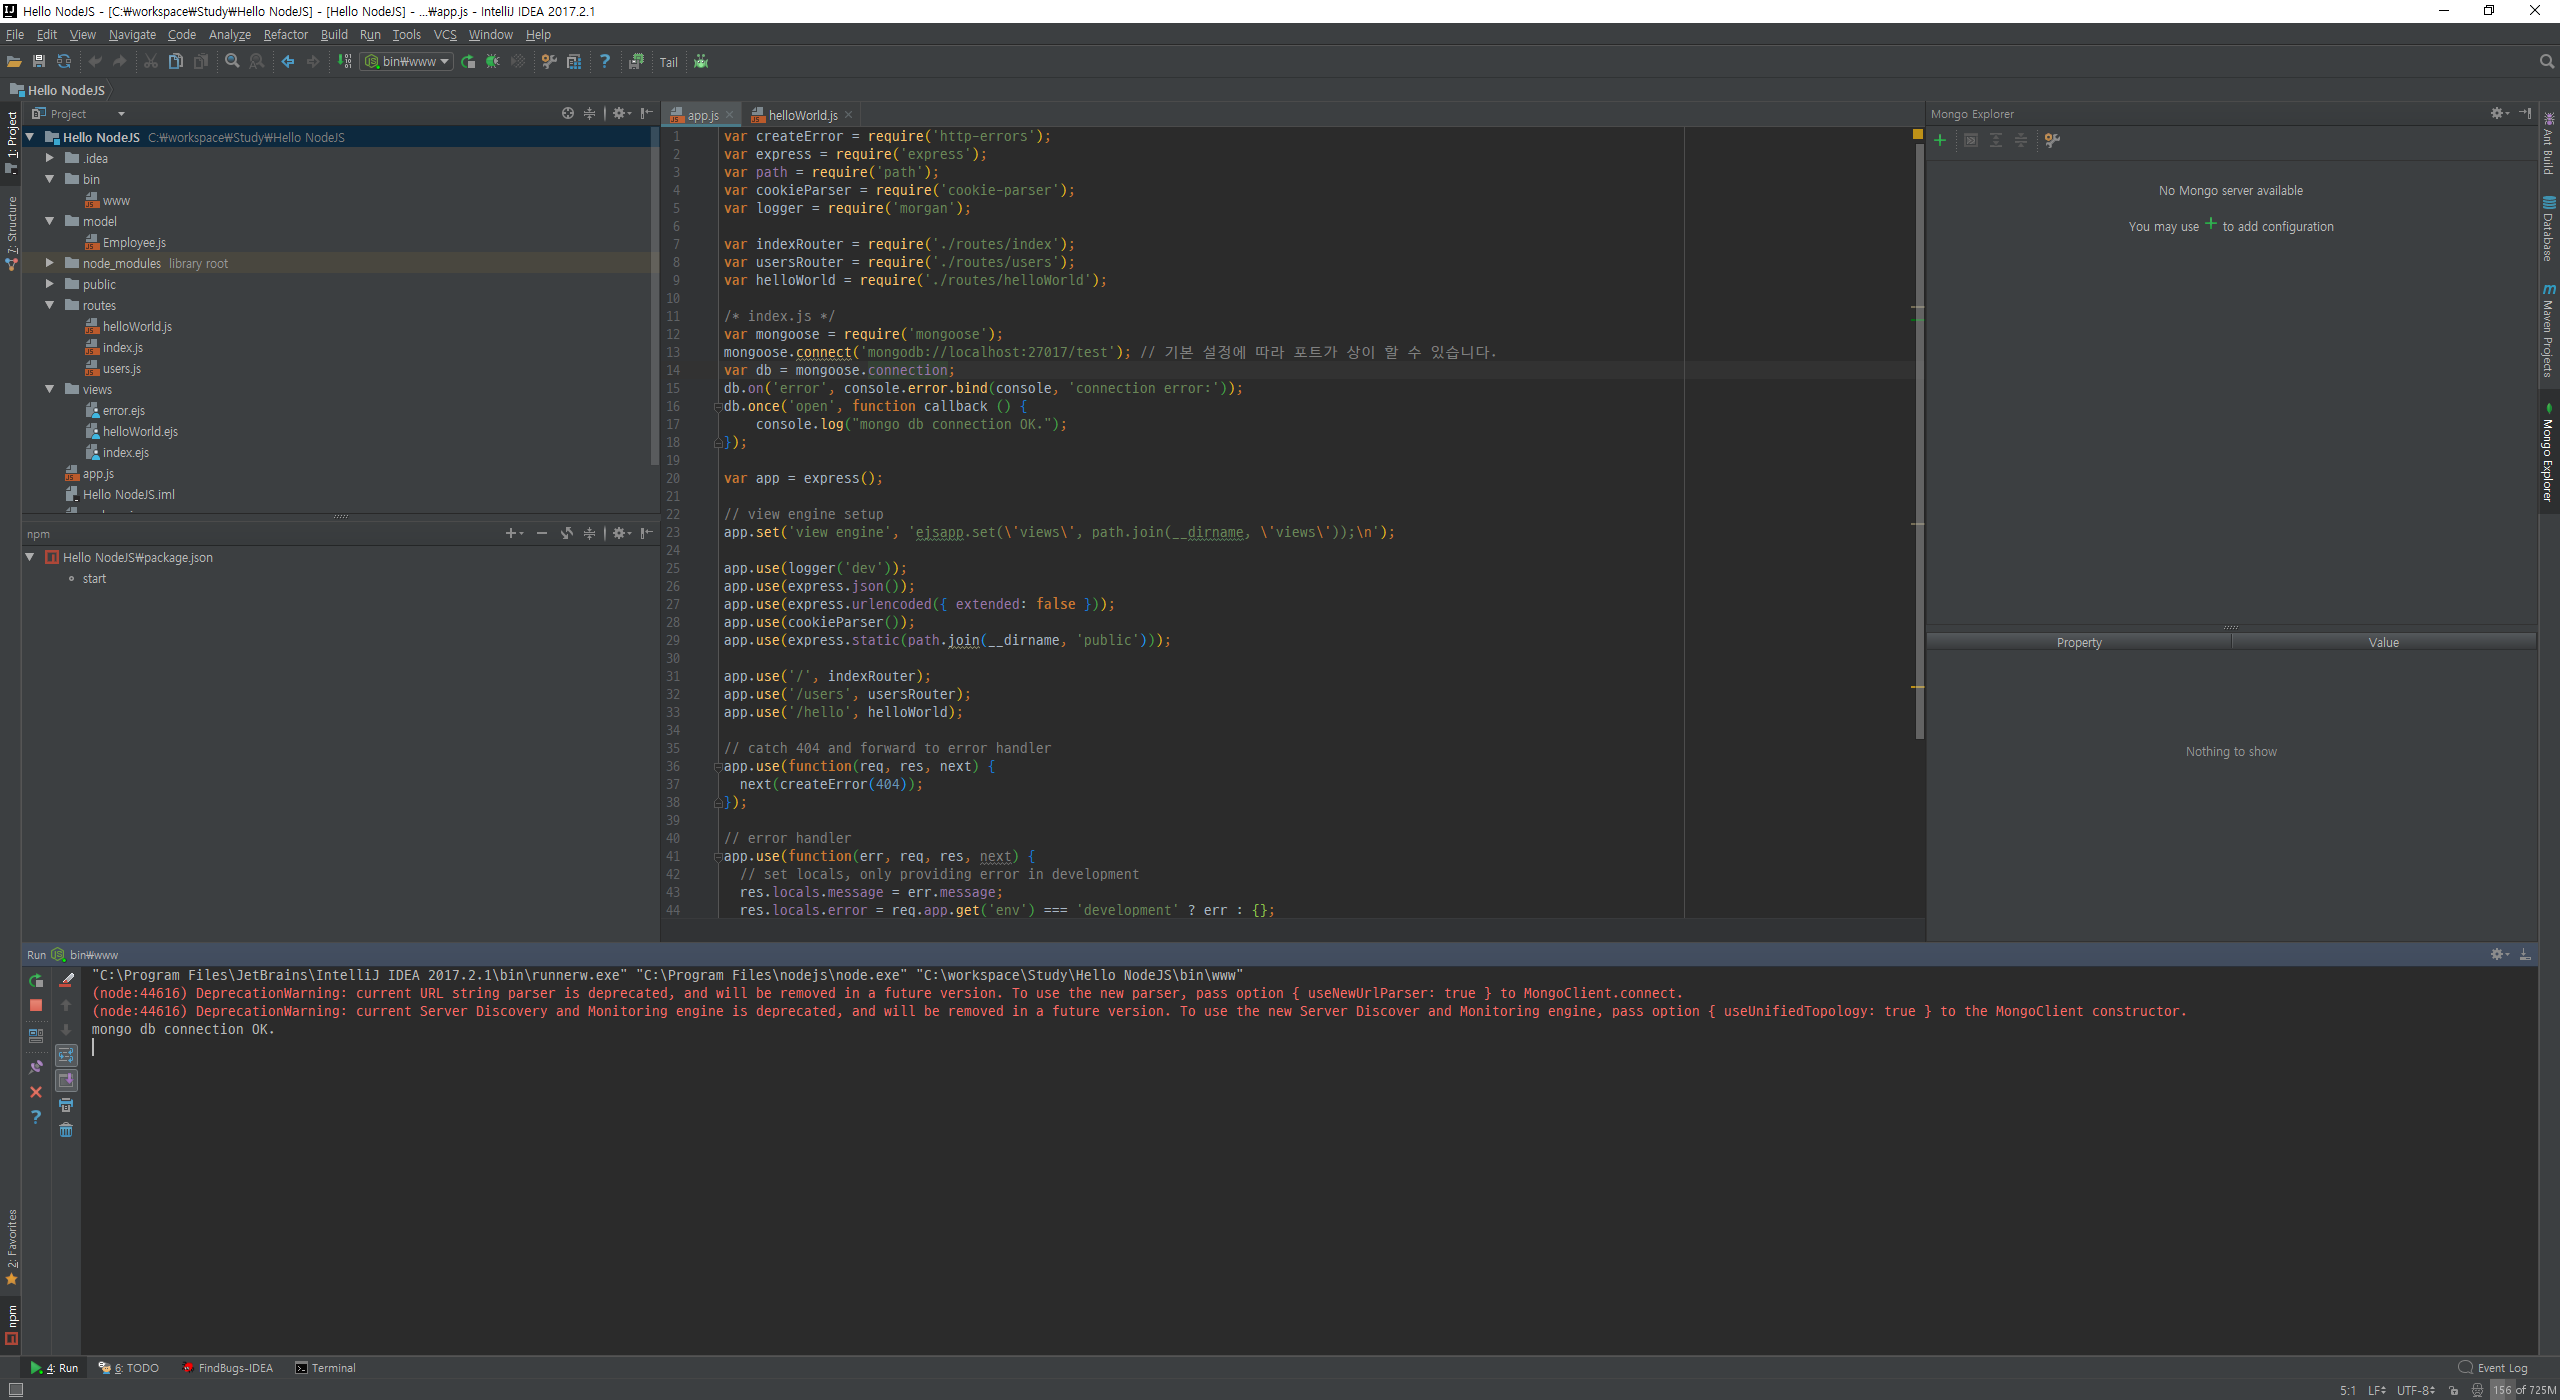
Task: Open Employee.js in the project tree
Action: (134, 242)
